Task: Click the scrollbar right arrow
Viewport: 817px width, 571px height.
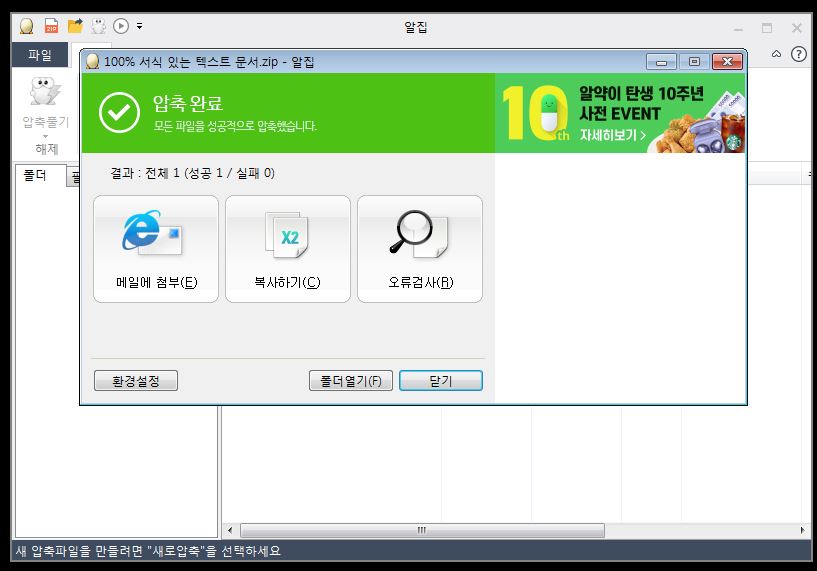Action: (802, 530)
